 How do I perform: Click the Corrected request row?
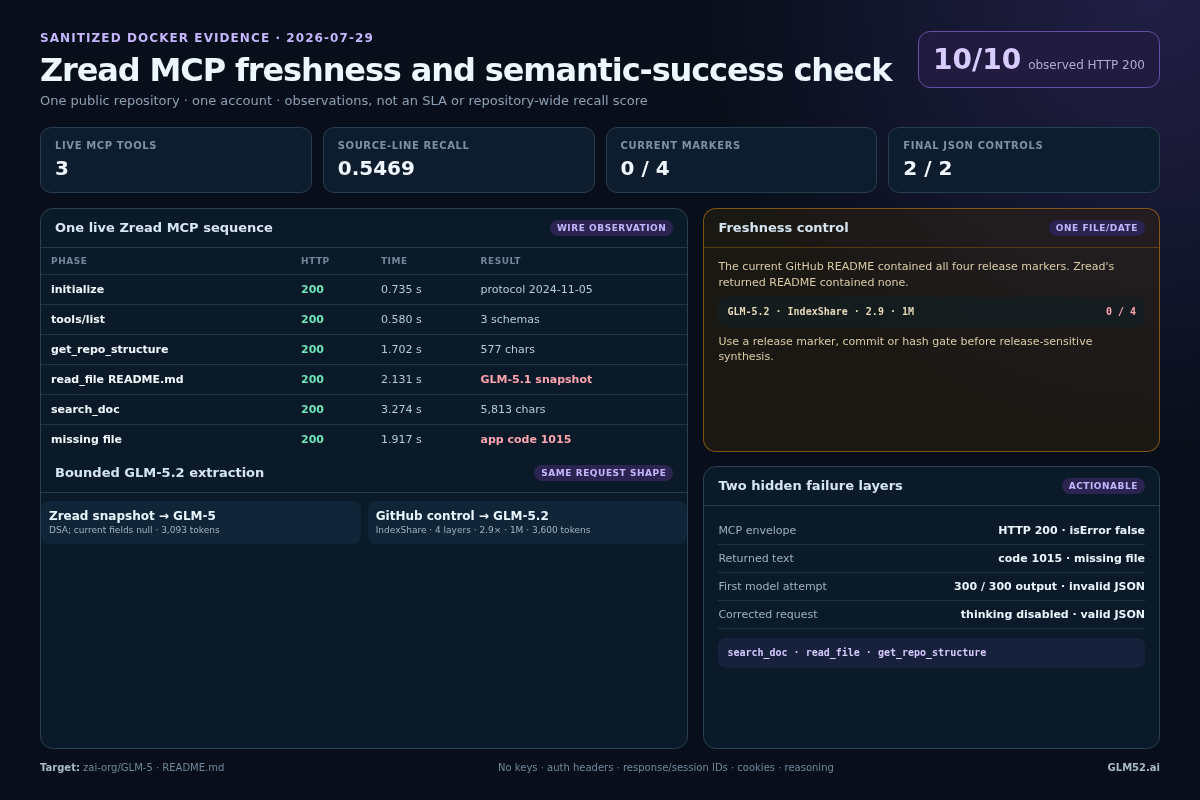pos(931,615)
